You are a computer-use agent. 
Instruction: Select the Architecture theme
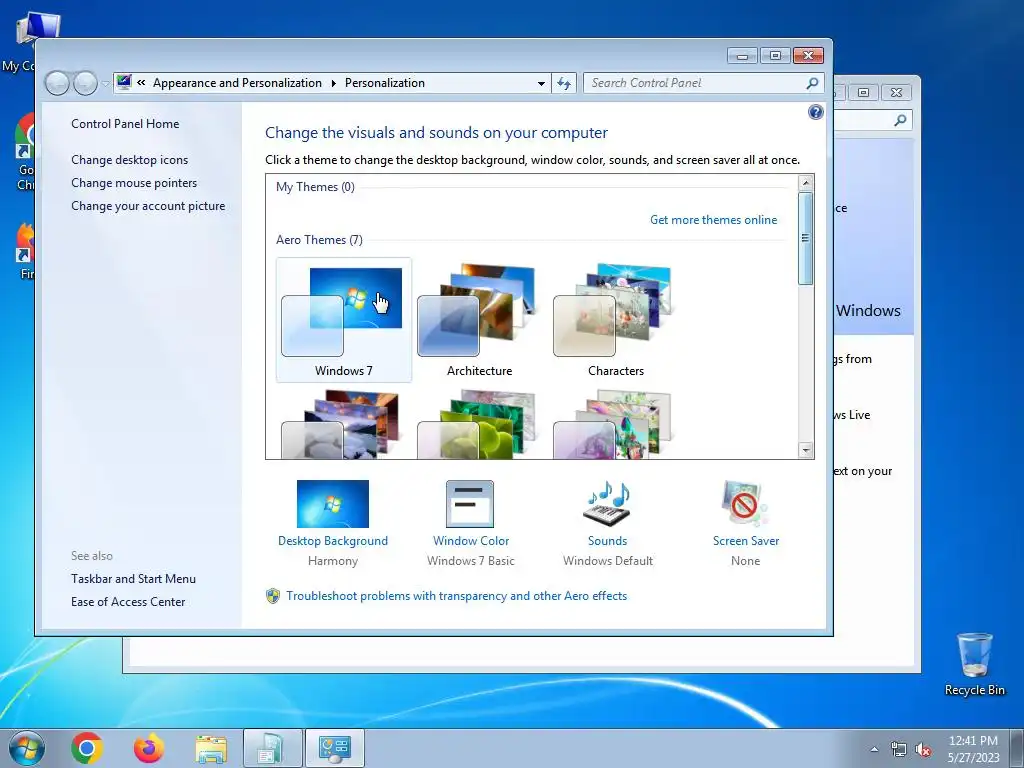tap(479, 320)
